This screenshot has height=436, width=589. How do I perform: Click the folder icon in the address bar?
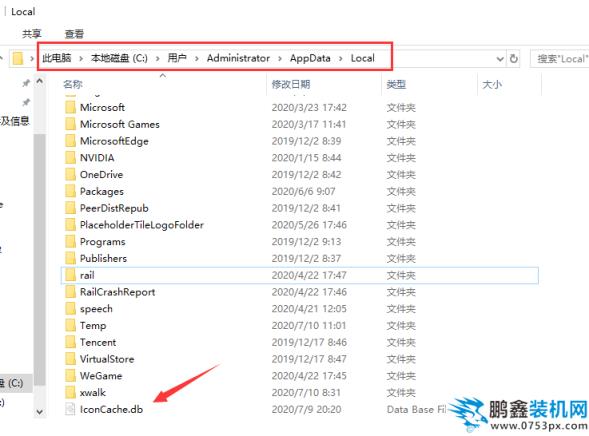pyautogui.click(x=18, y=59)
